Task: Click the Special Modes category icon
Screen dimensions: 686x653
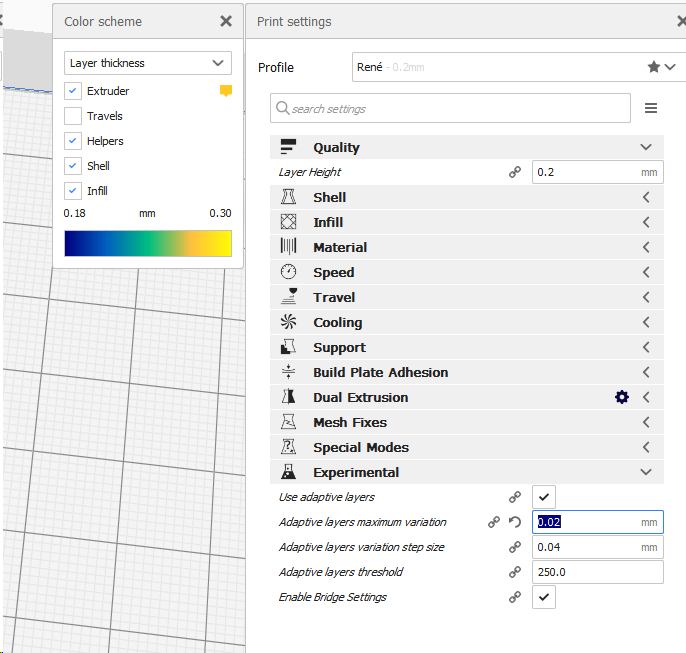Action: pyautogui.click(x=288, y=447)
